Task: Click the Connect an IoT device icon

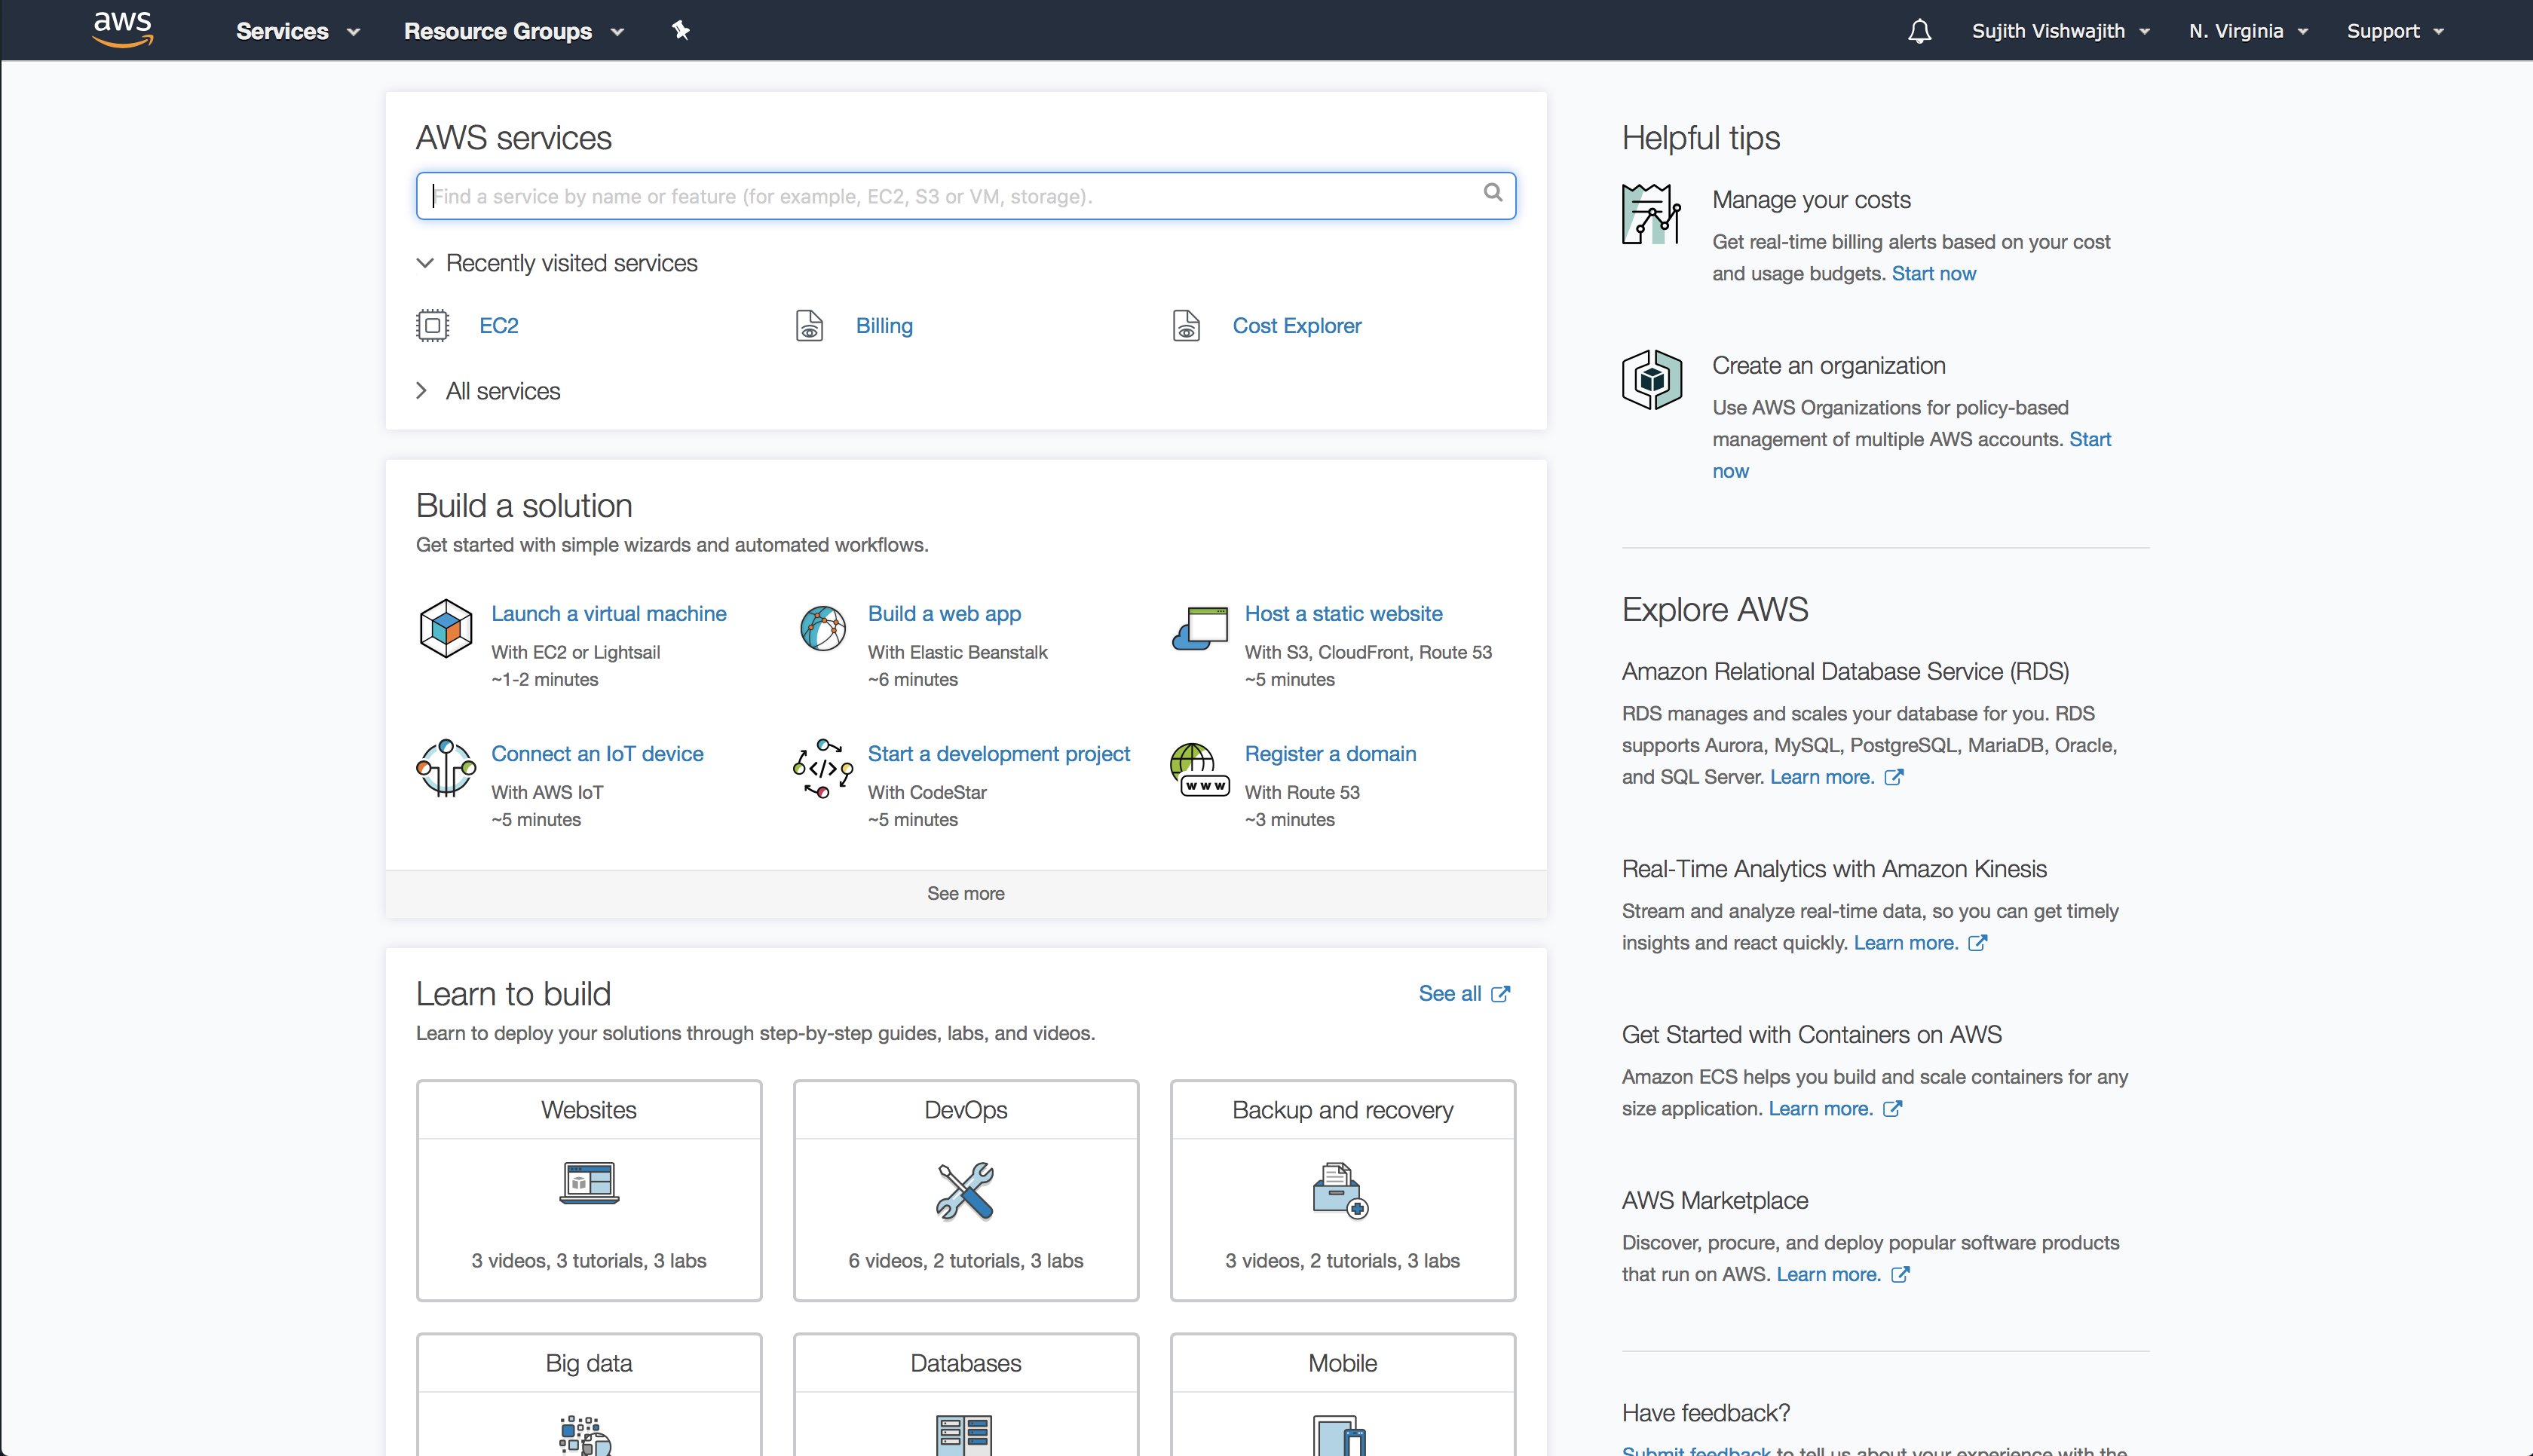Action: 445,767
